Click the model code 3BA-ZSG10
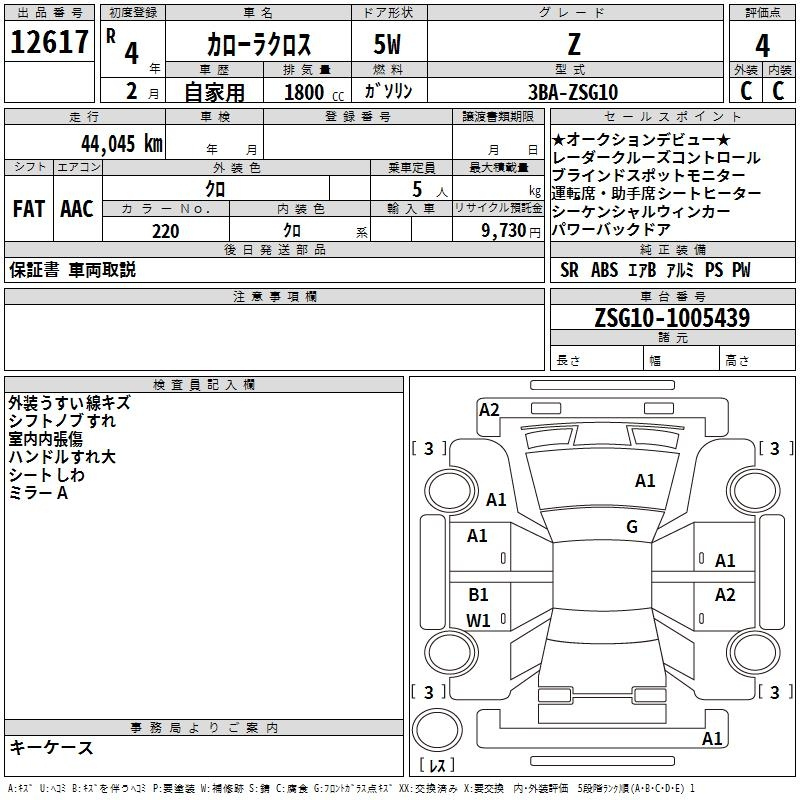 573,92
